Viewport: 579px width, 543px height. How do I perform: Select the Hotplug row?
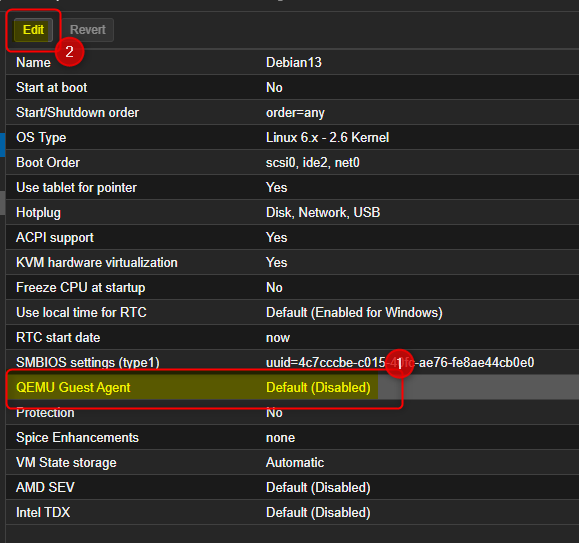coord(292,213)
